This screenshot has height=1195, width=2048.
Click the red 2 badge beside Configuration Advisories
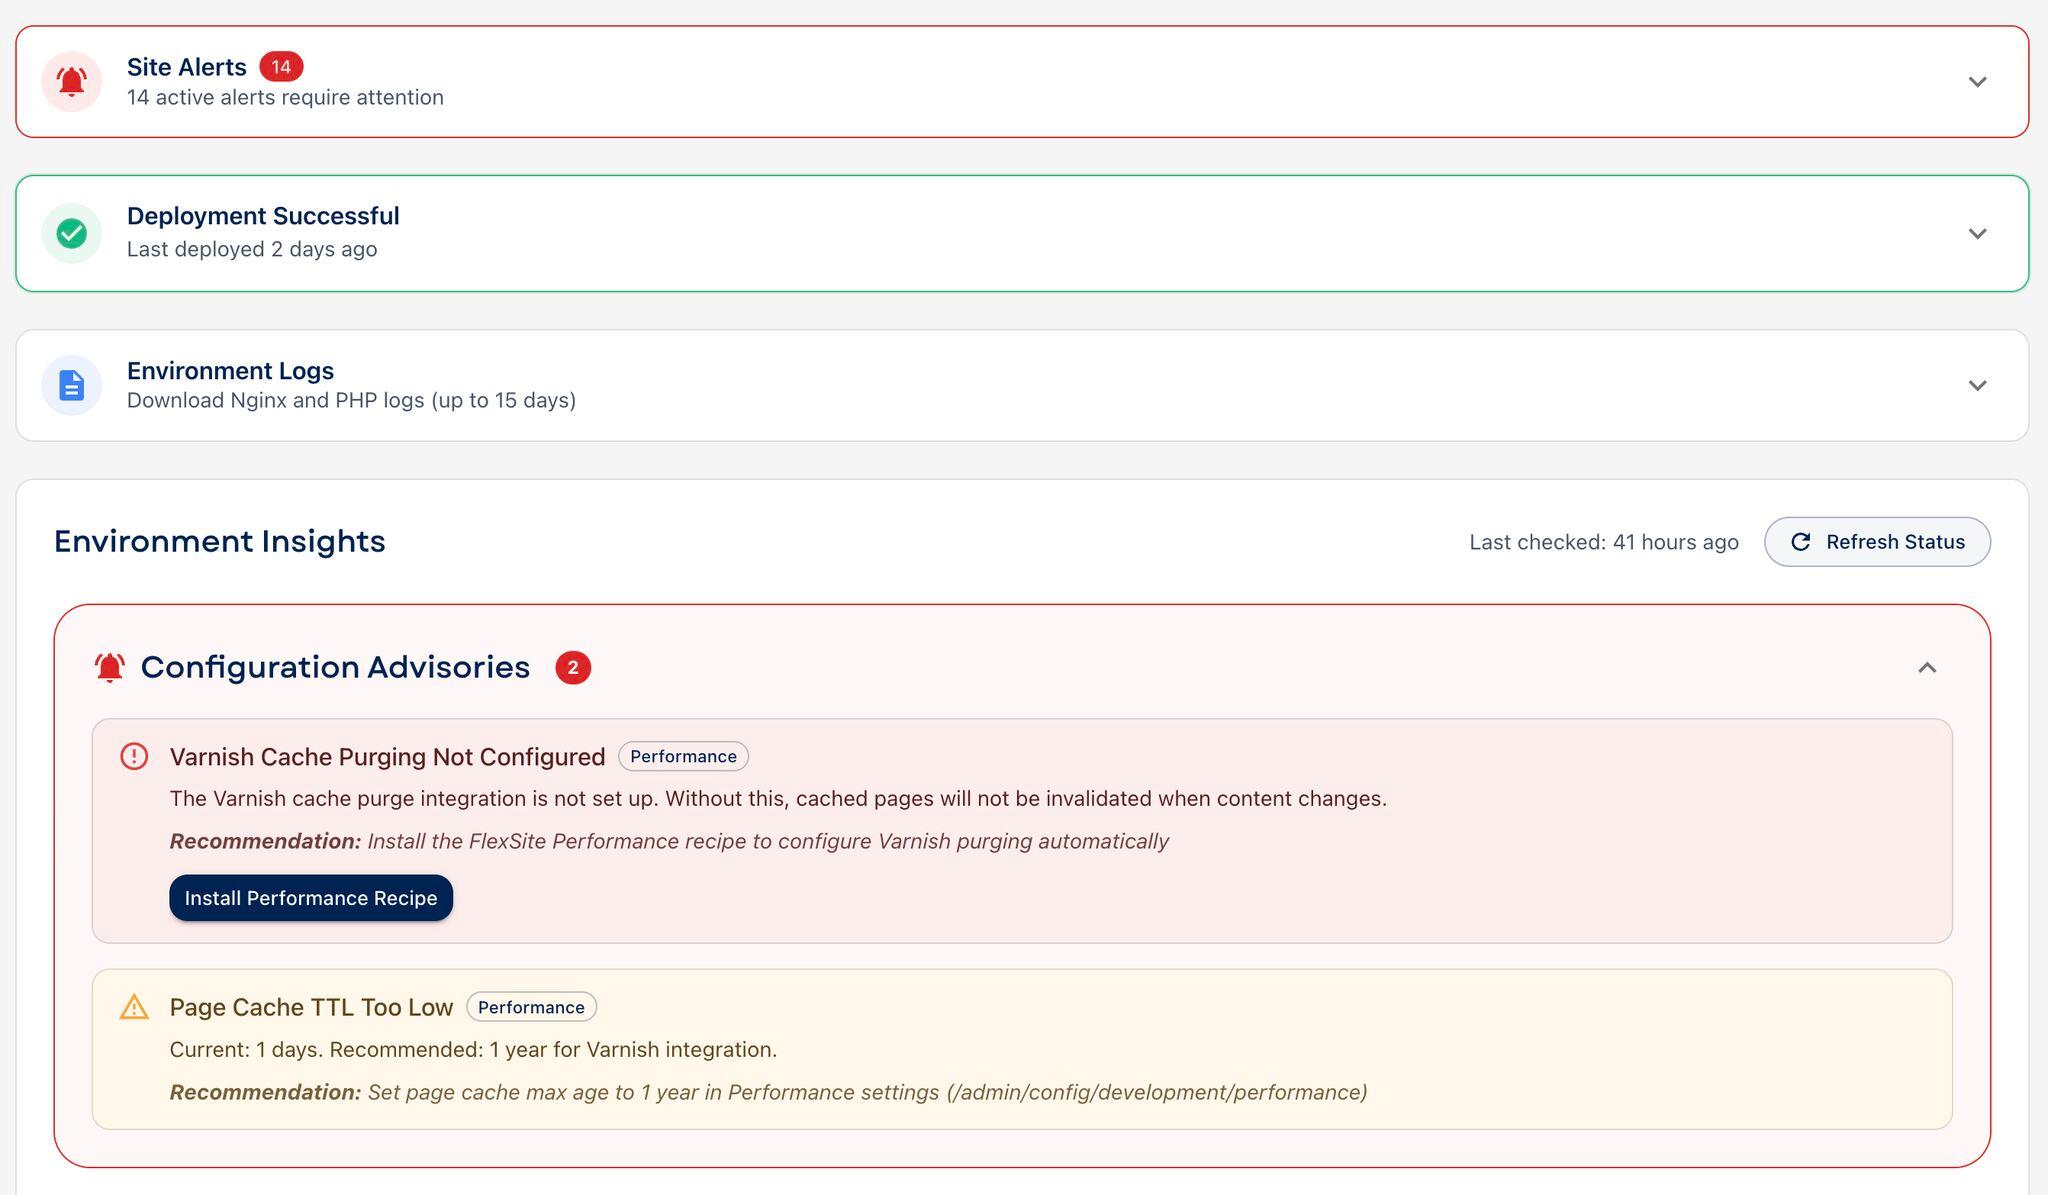[x=574, y=667]
